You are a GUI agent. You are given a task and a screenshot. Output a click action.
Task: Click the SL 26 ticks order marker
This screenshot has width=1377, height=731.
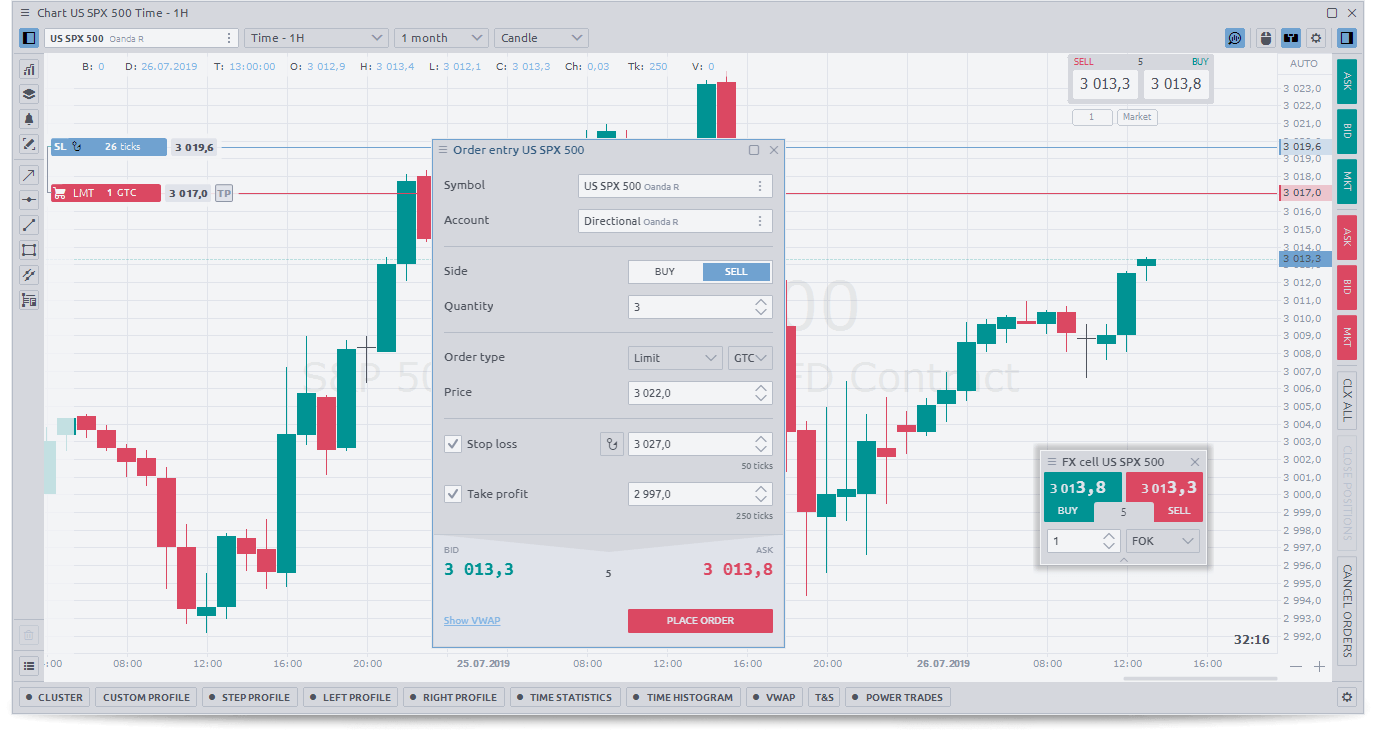[109, 147]
